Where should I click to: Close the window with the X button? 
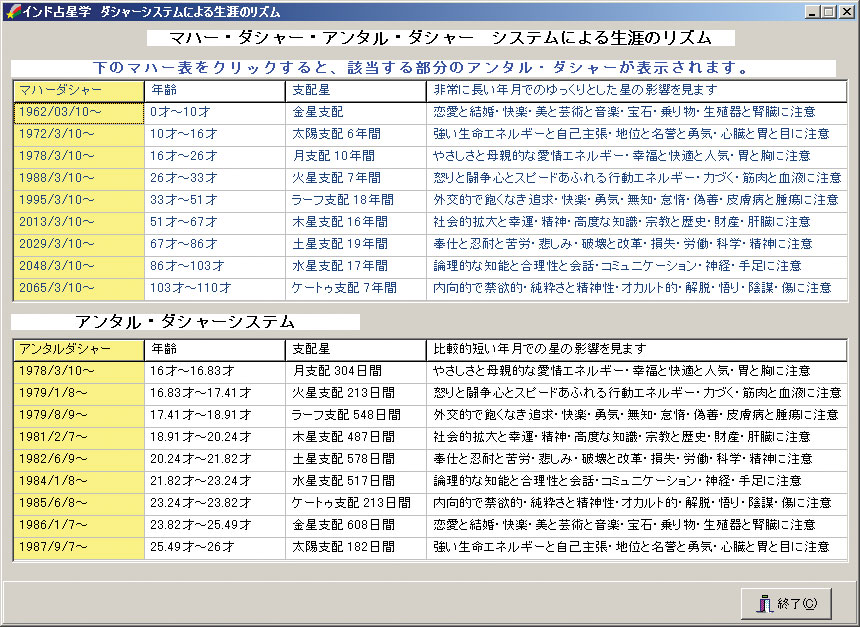coord(846,12)
